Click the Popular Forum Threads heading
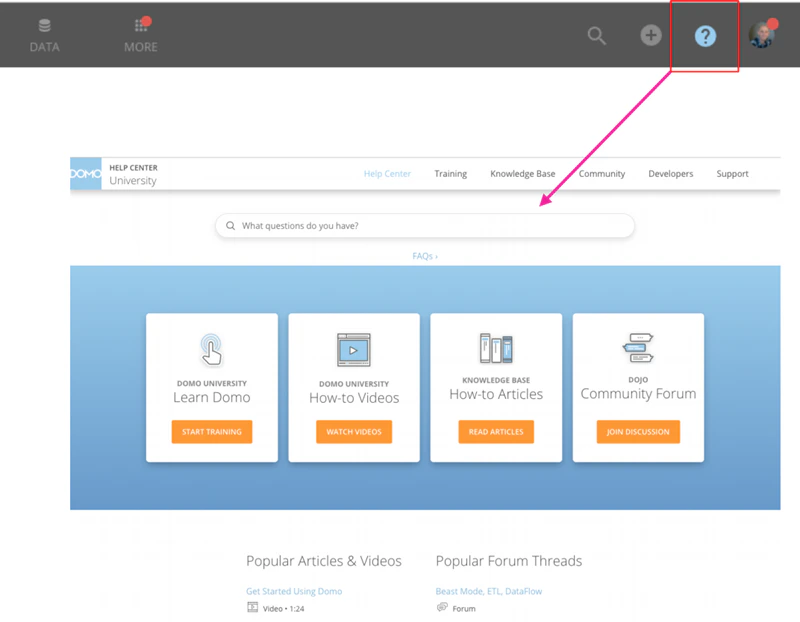The image size is (800, 622). click(x=509, y=561)
